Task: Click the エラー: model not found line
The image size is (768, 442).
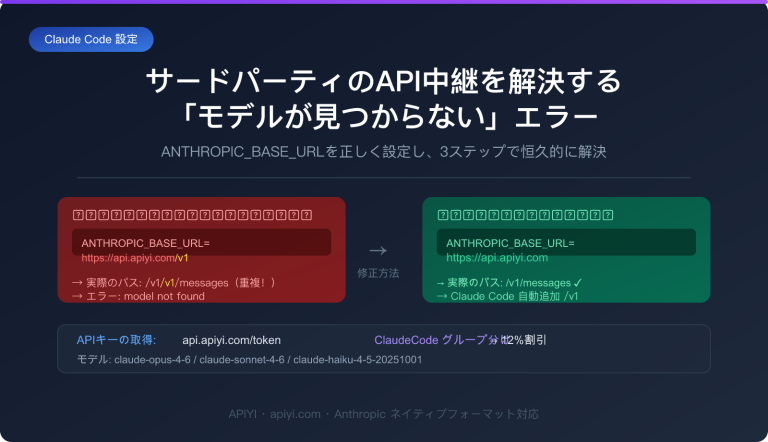Action: pyautogui.click(x=138, y=296)
